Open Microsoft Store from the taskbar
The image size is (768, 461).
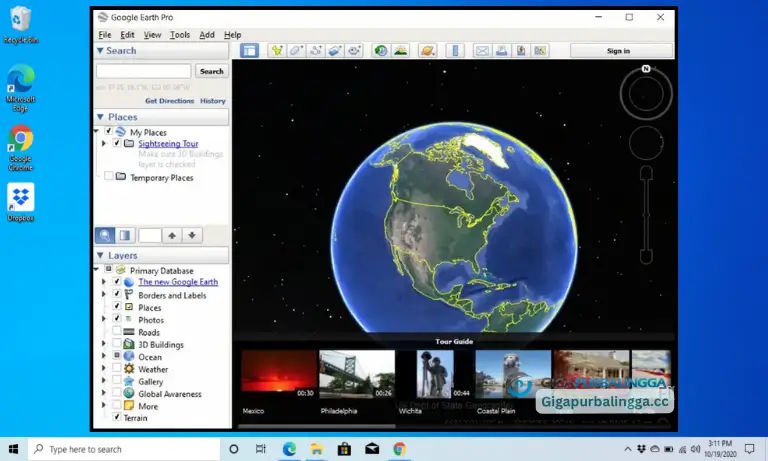[x=344, y=449]
